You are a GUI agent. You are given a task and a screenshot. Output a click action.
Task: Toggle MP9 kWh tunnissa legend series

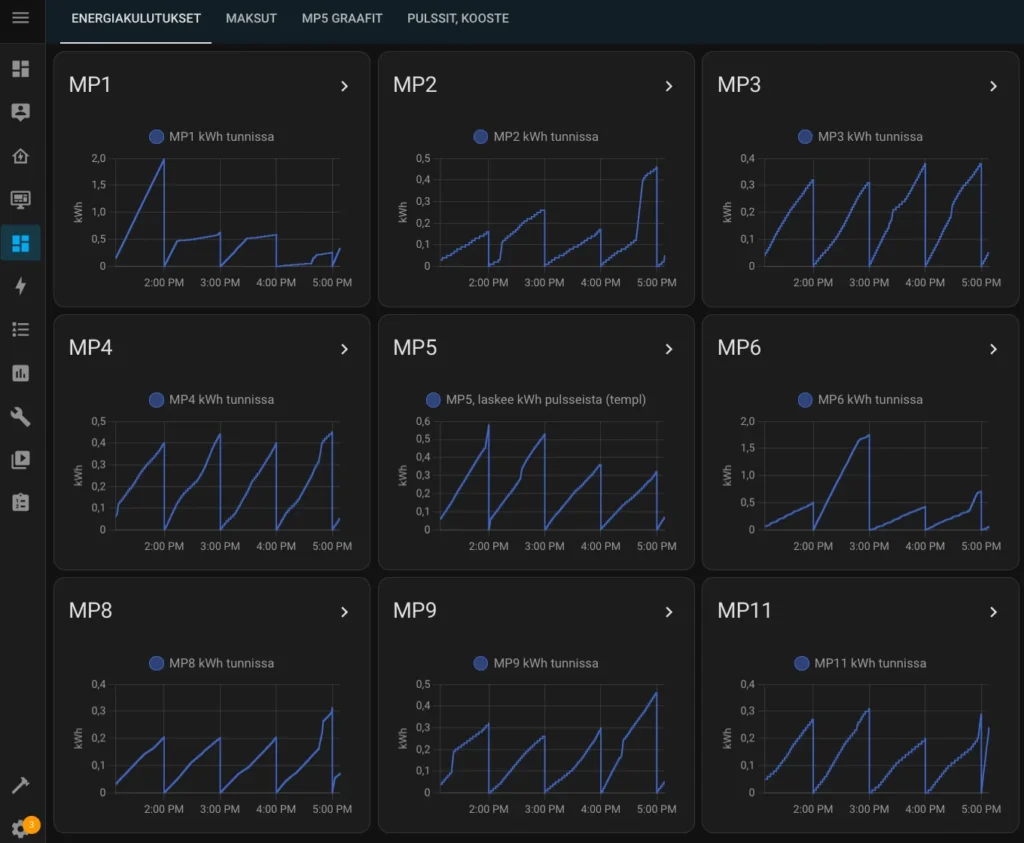[536, 663]
